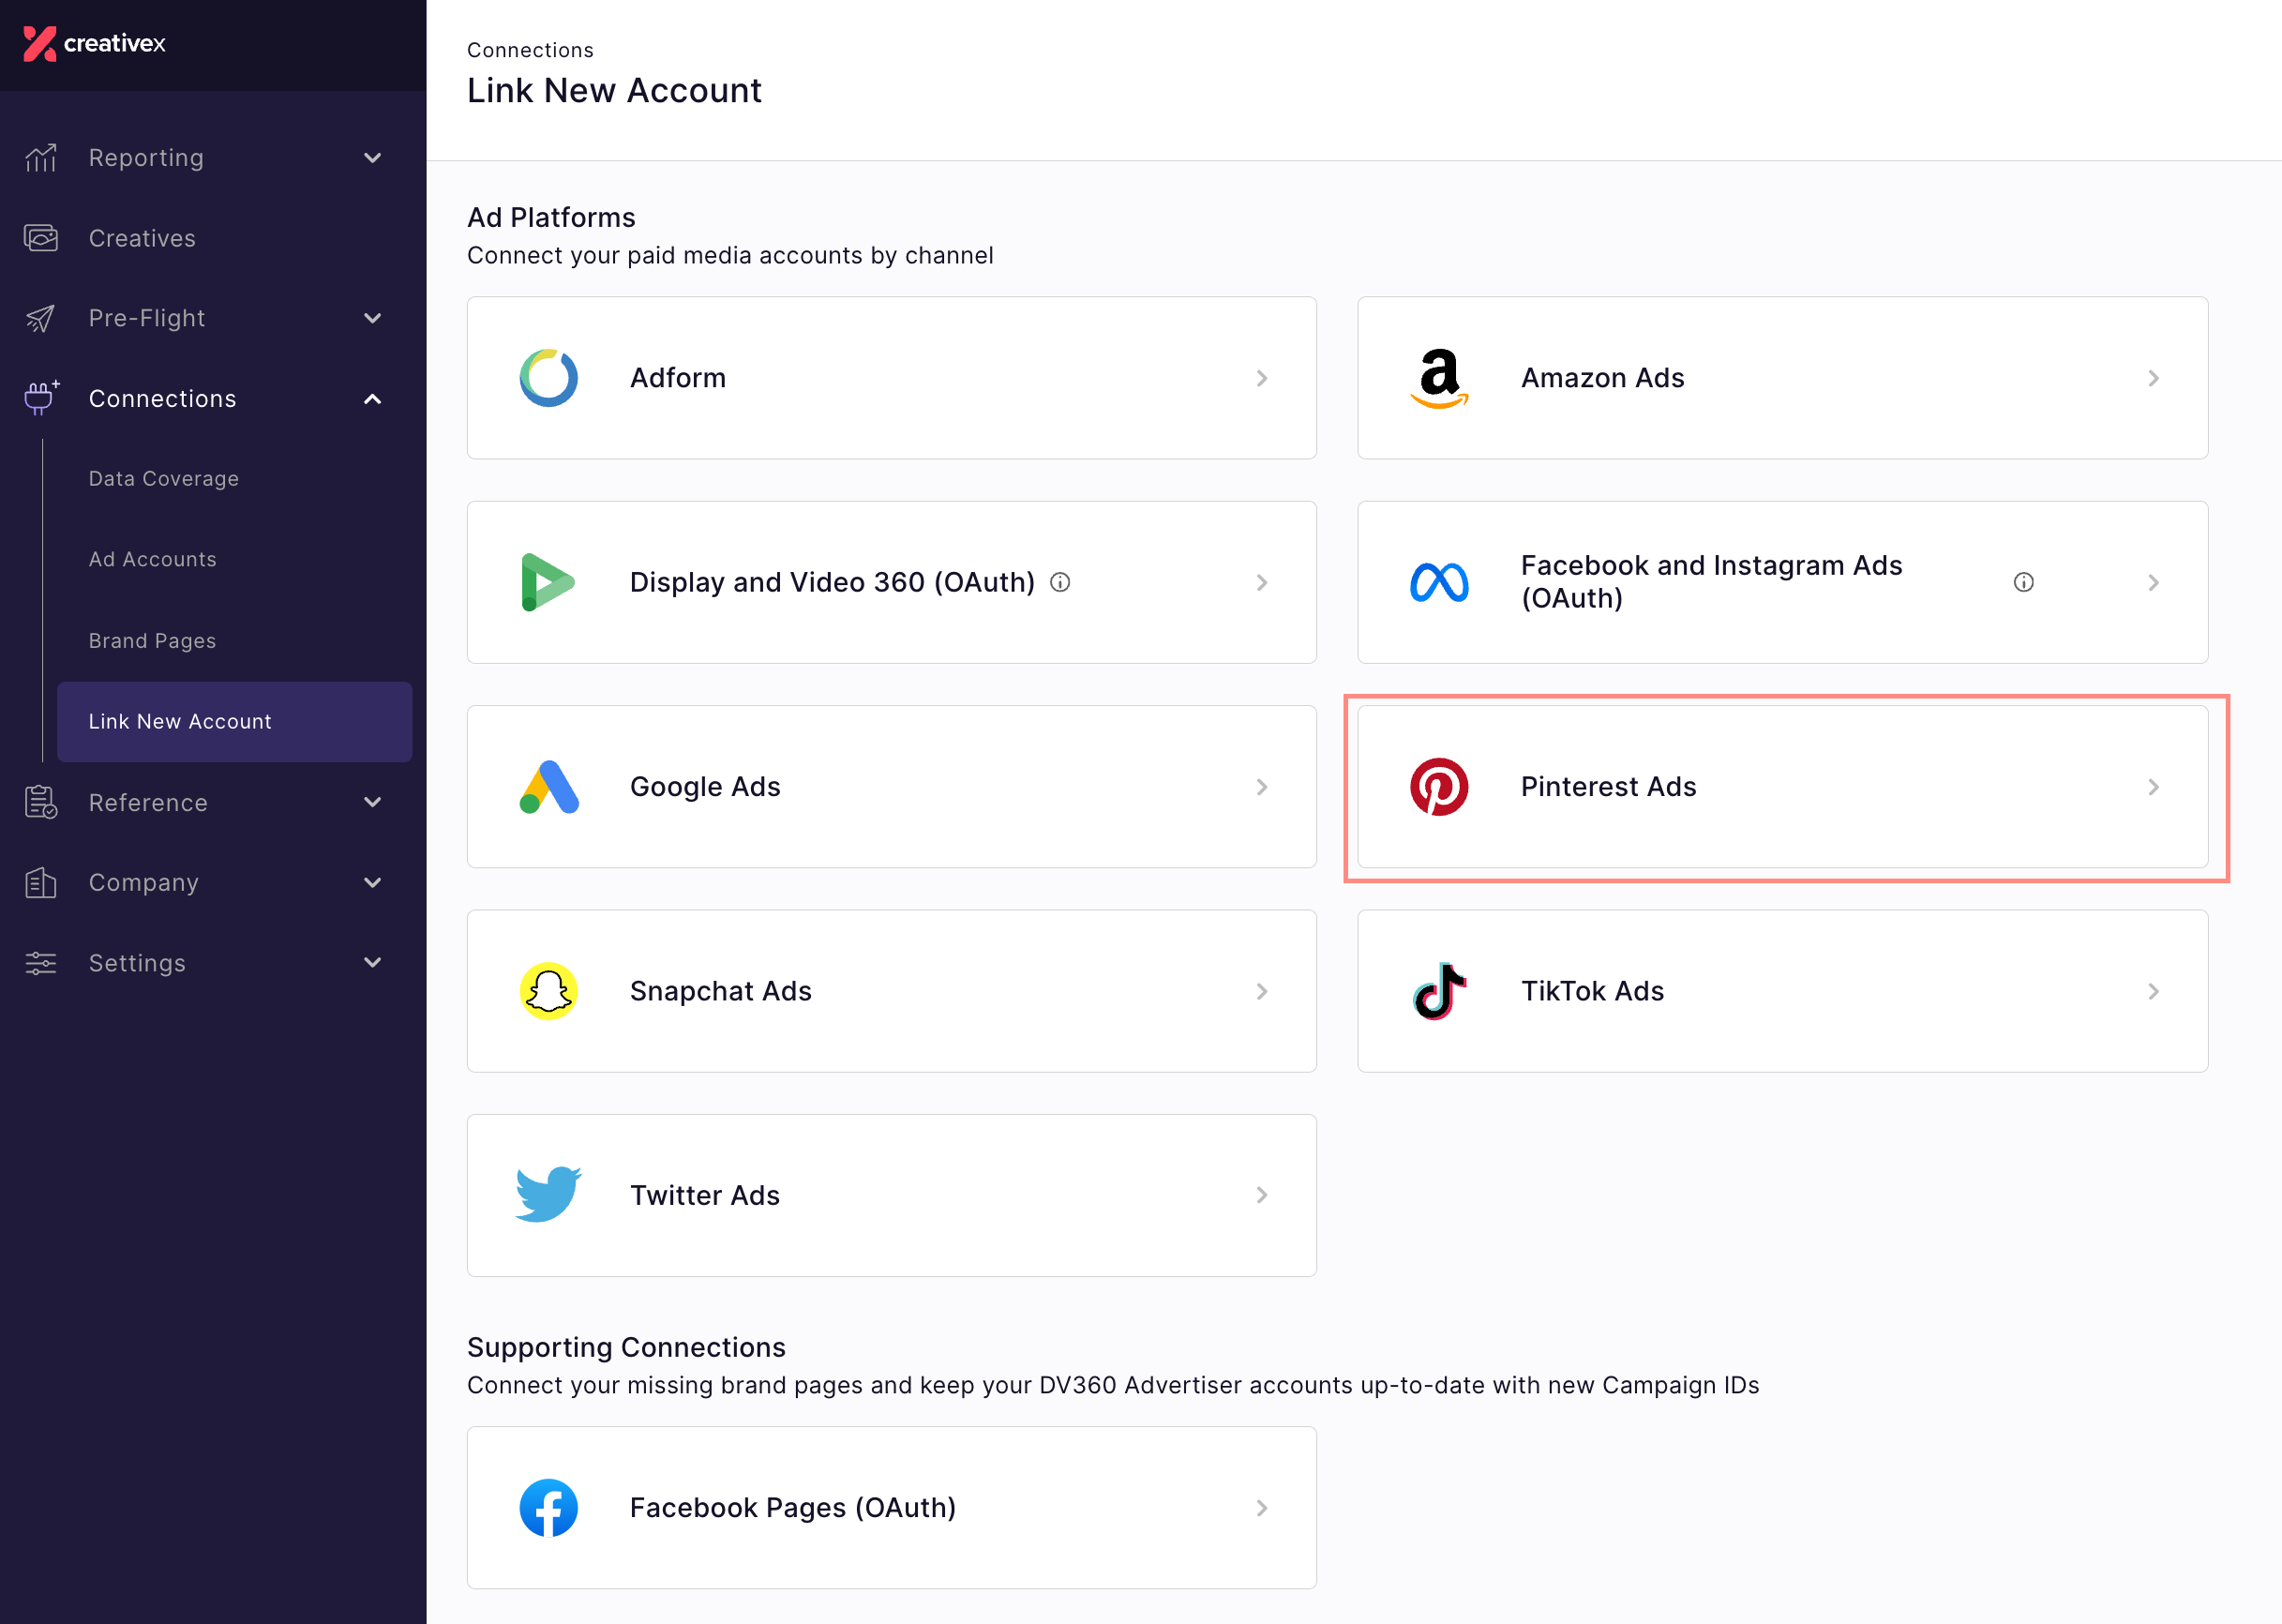
Task: Click the creativex logo
Action: pyautogui.click(x=94, y=43)
